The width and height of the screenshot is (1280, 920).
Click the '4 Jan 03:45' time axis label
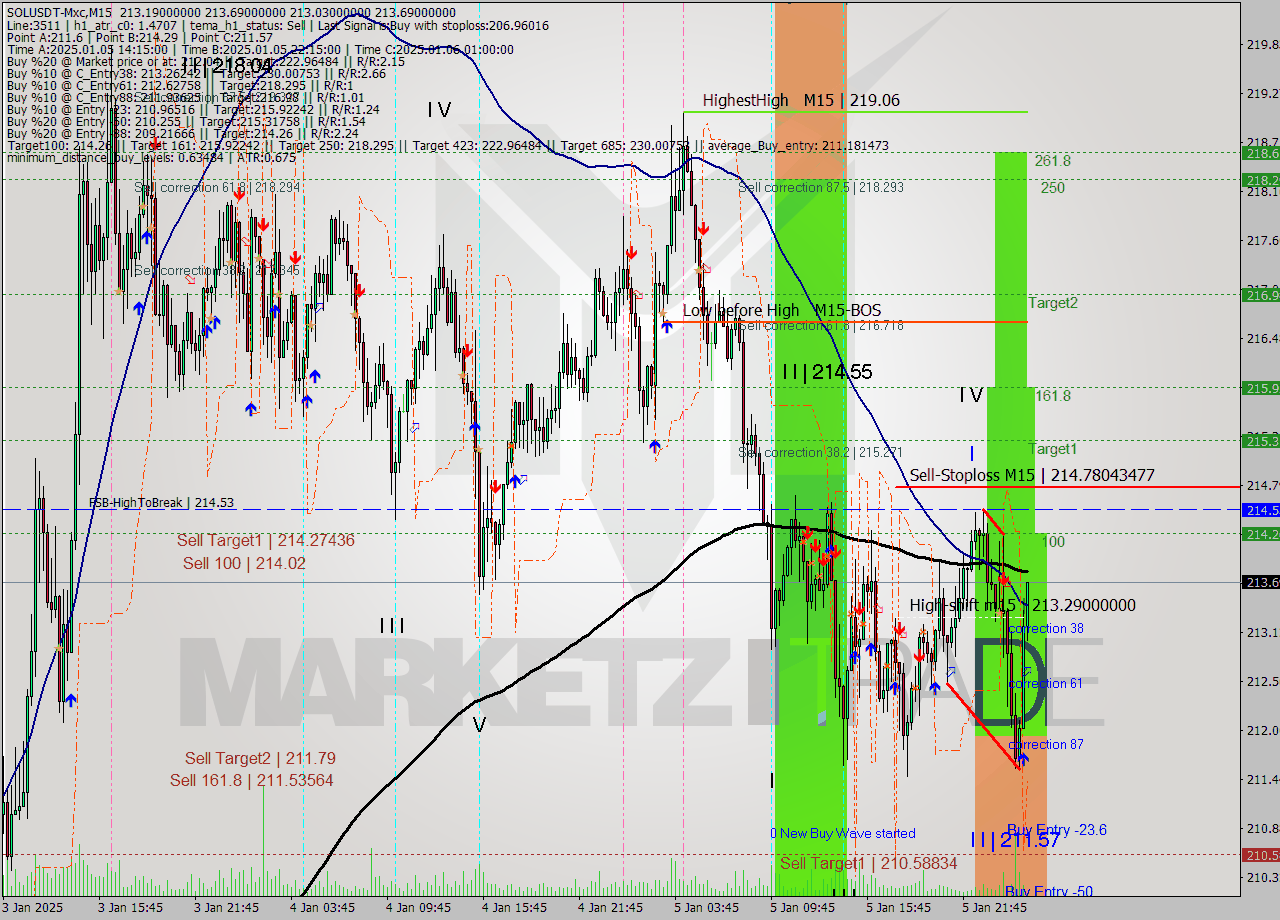point(322,907)
